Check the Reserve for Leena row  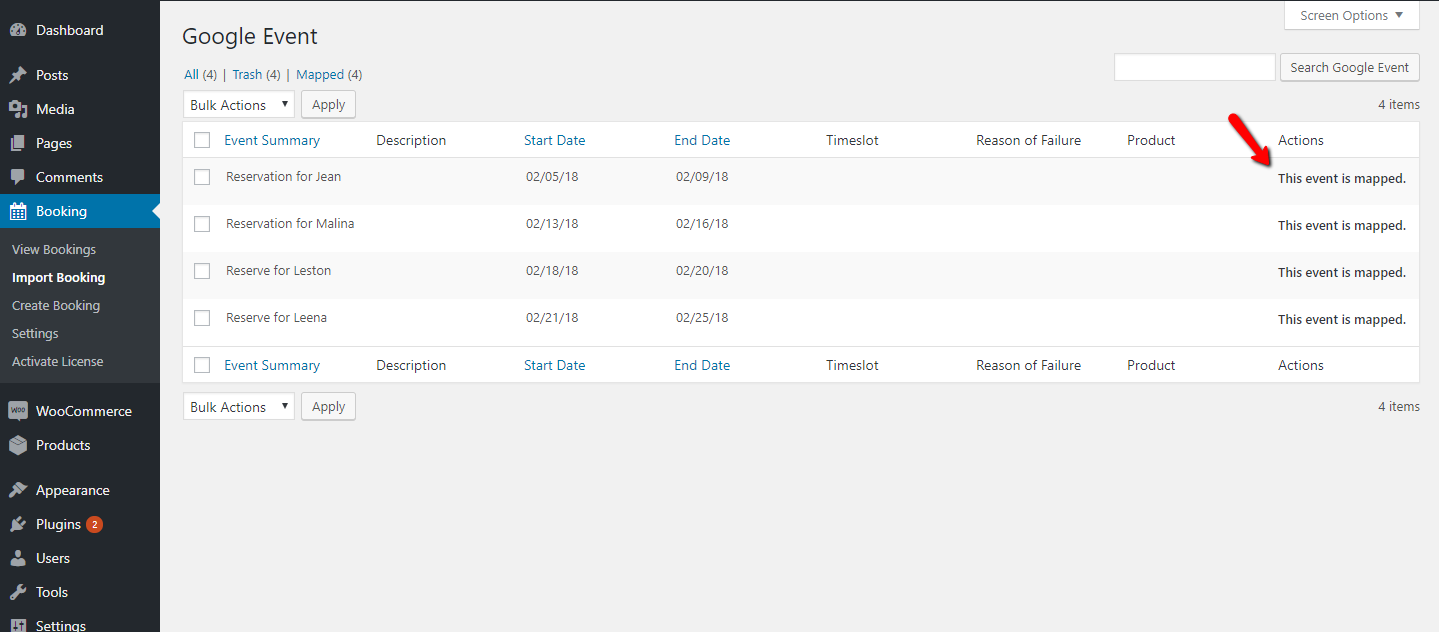pyautogui.click(x=201, y=318)
